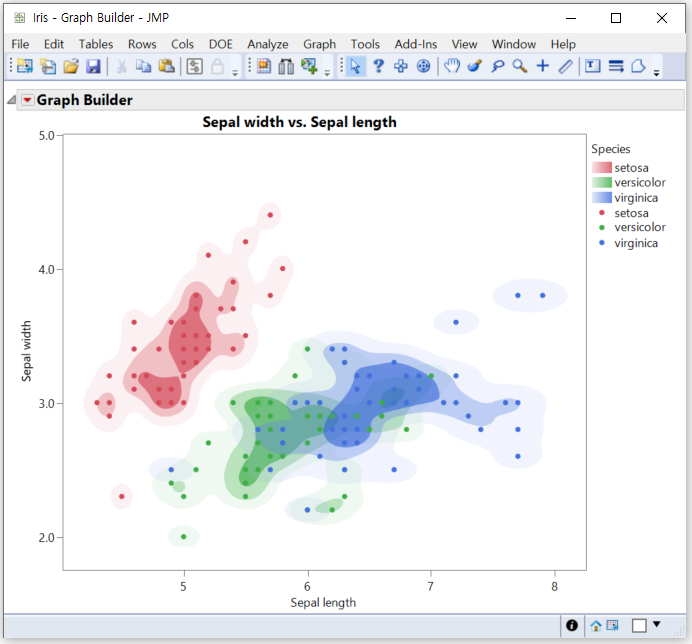This screenshot has width=692, height=644.
Task: Click the Open file folder icon
Action: click(71, 66)
